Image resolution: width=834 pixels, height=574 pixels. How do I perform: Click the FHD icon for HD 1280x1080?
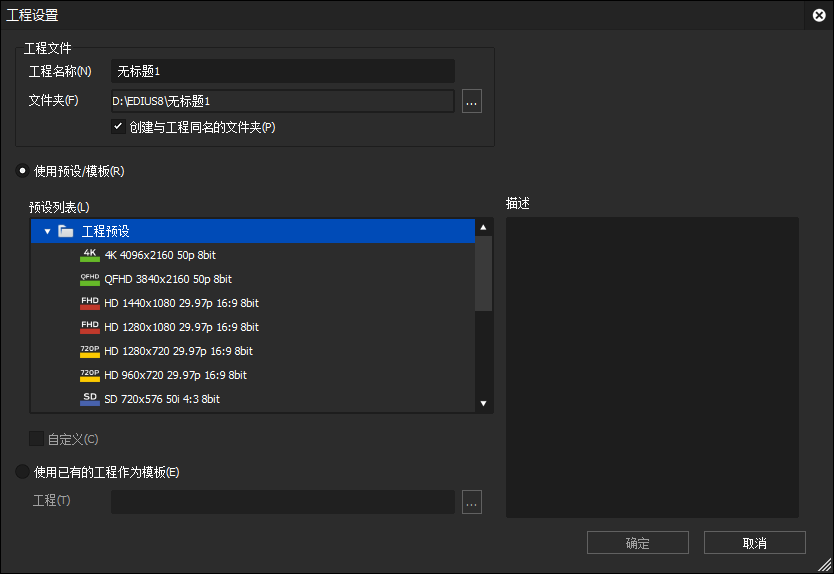pyautogui.click(x=90, y=327)
